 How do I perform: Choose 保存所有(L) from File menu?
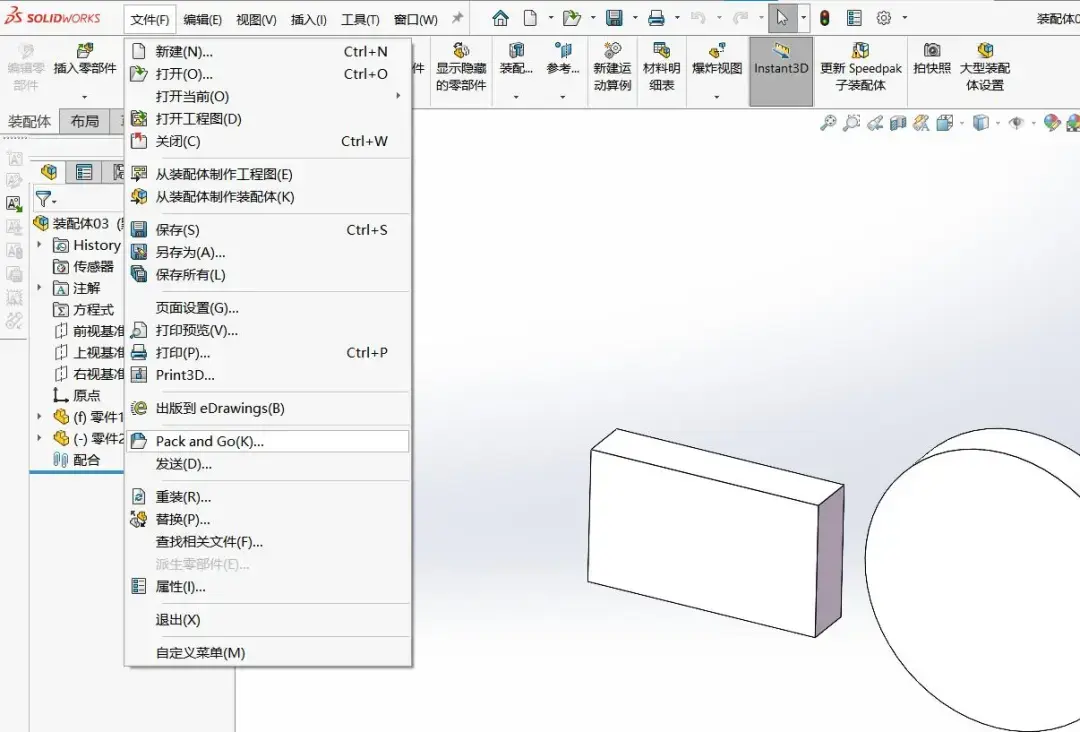point(269,275)
